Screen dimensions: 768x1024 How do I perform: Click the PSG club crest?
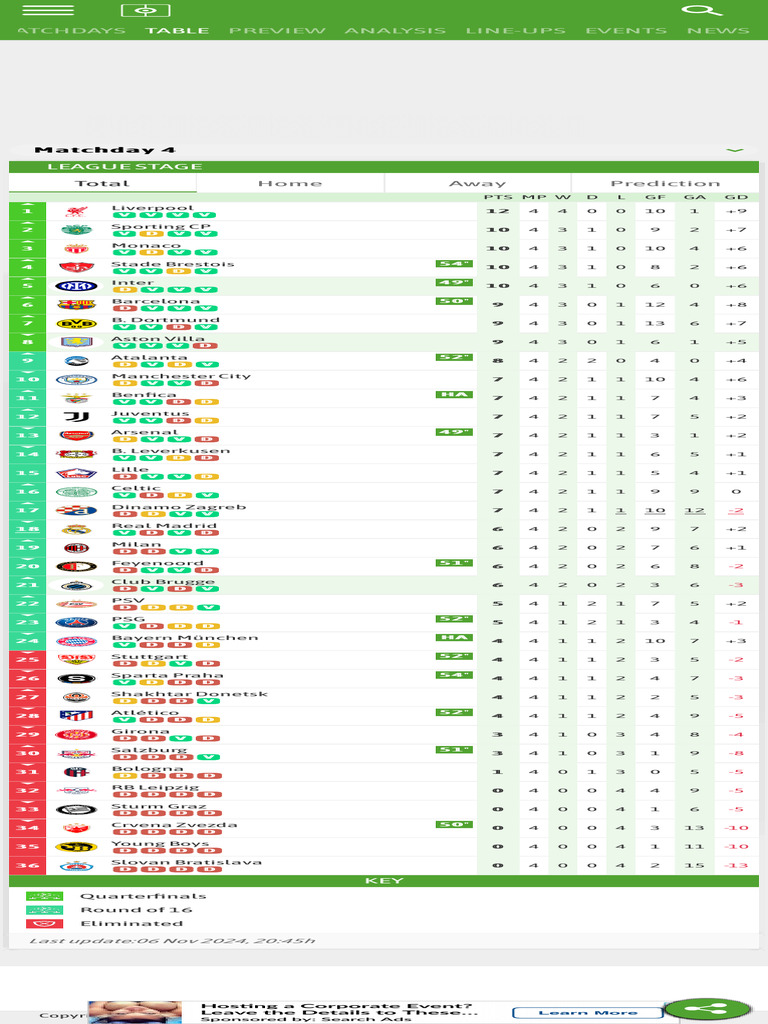tap(76, 622)
